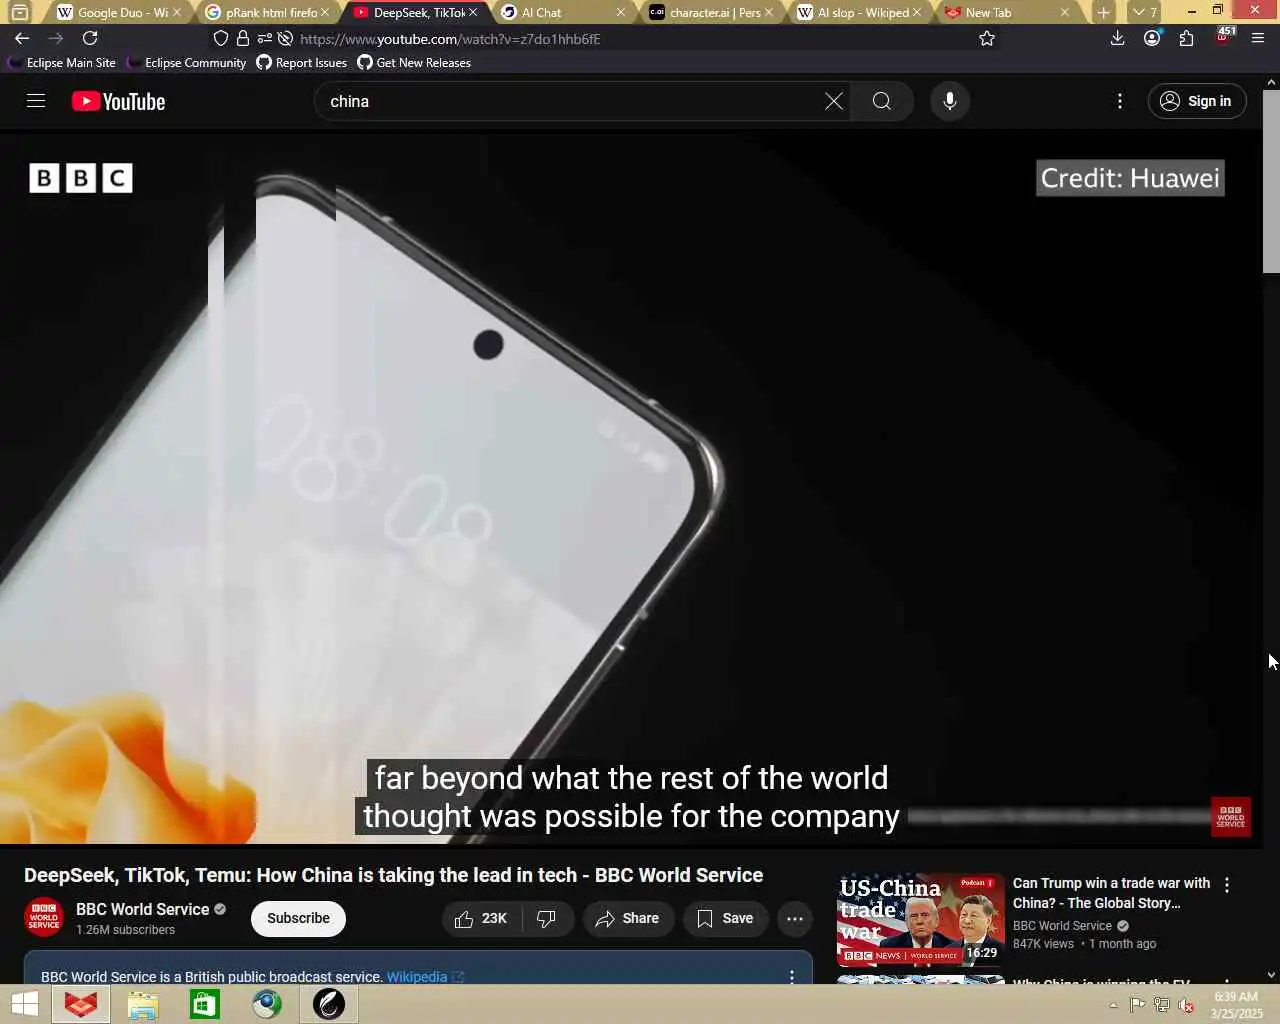Click the BBC World Service watermark on video
1280x1024 pixels.
tap(1231, 816)
